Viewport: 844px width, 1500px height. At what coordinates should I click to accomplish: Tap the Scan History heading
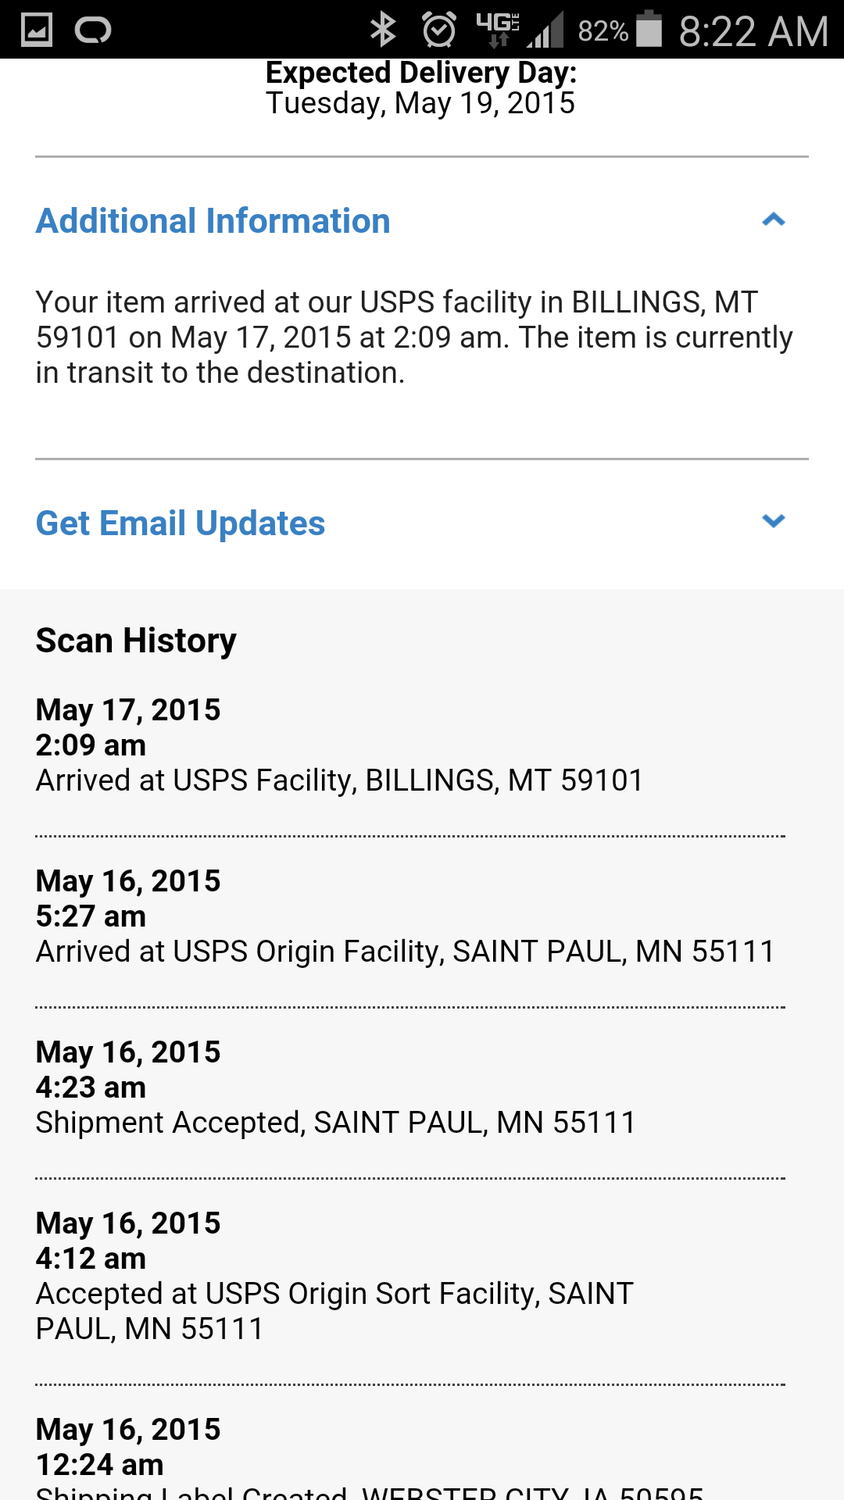click(136, 640)
